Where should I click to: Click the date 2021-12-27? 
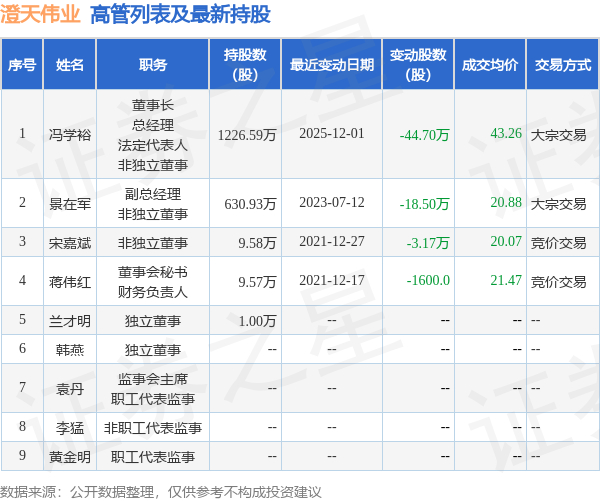[332, 242]
